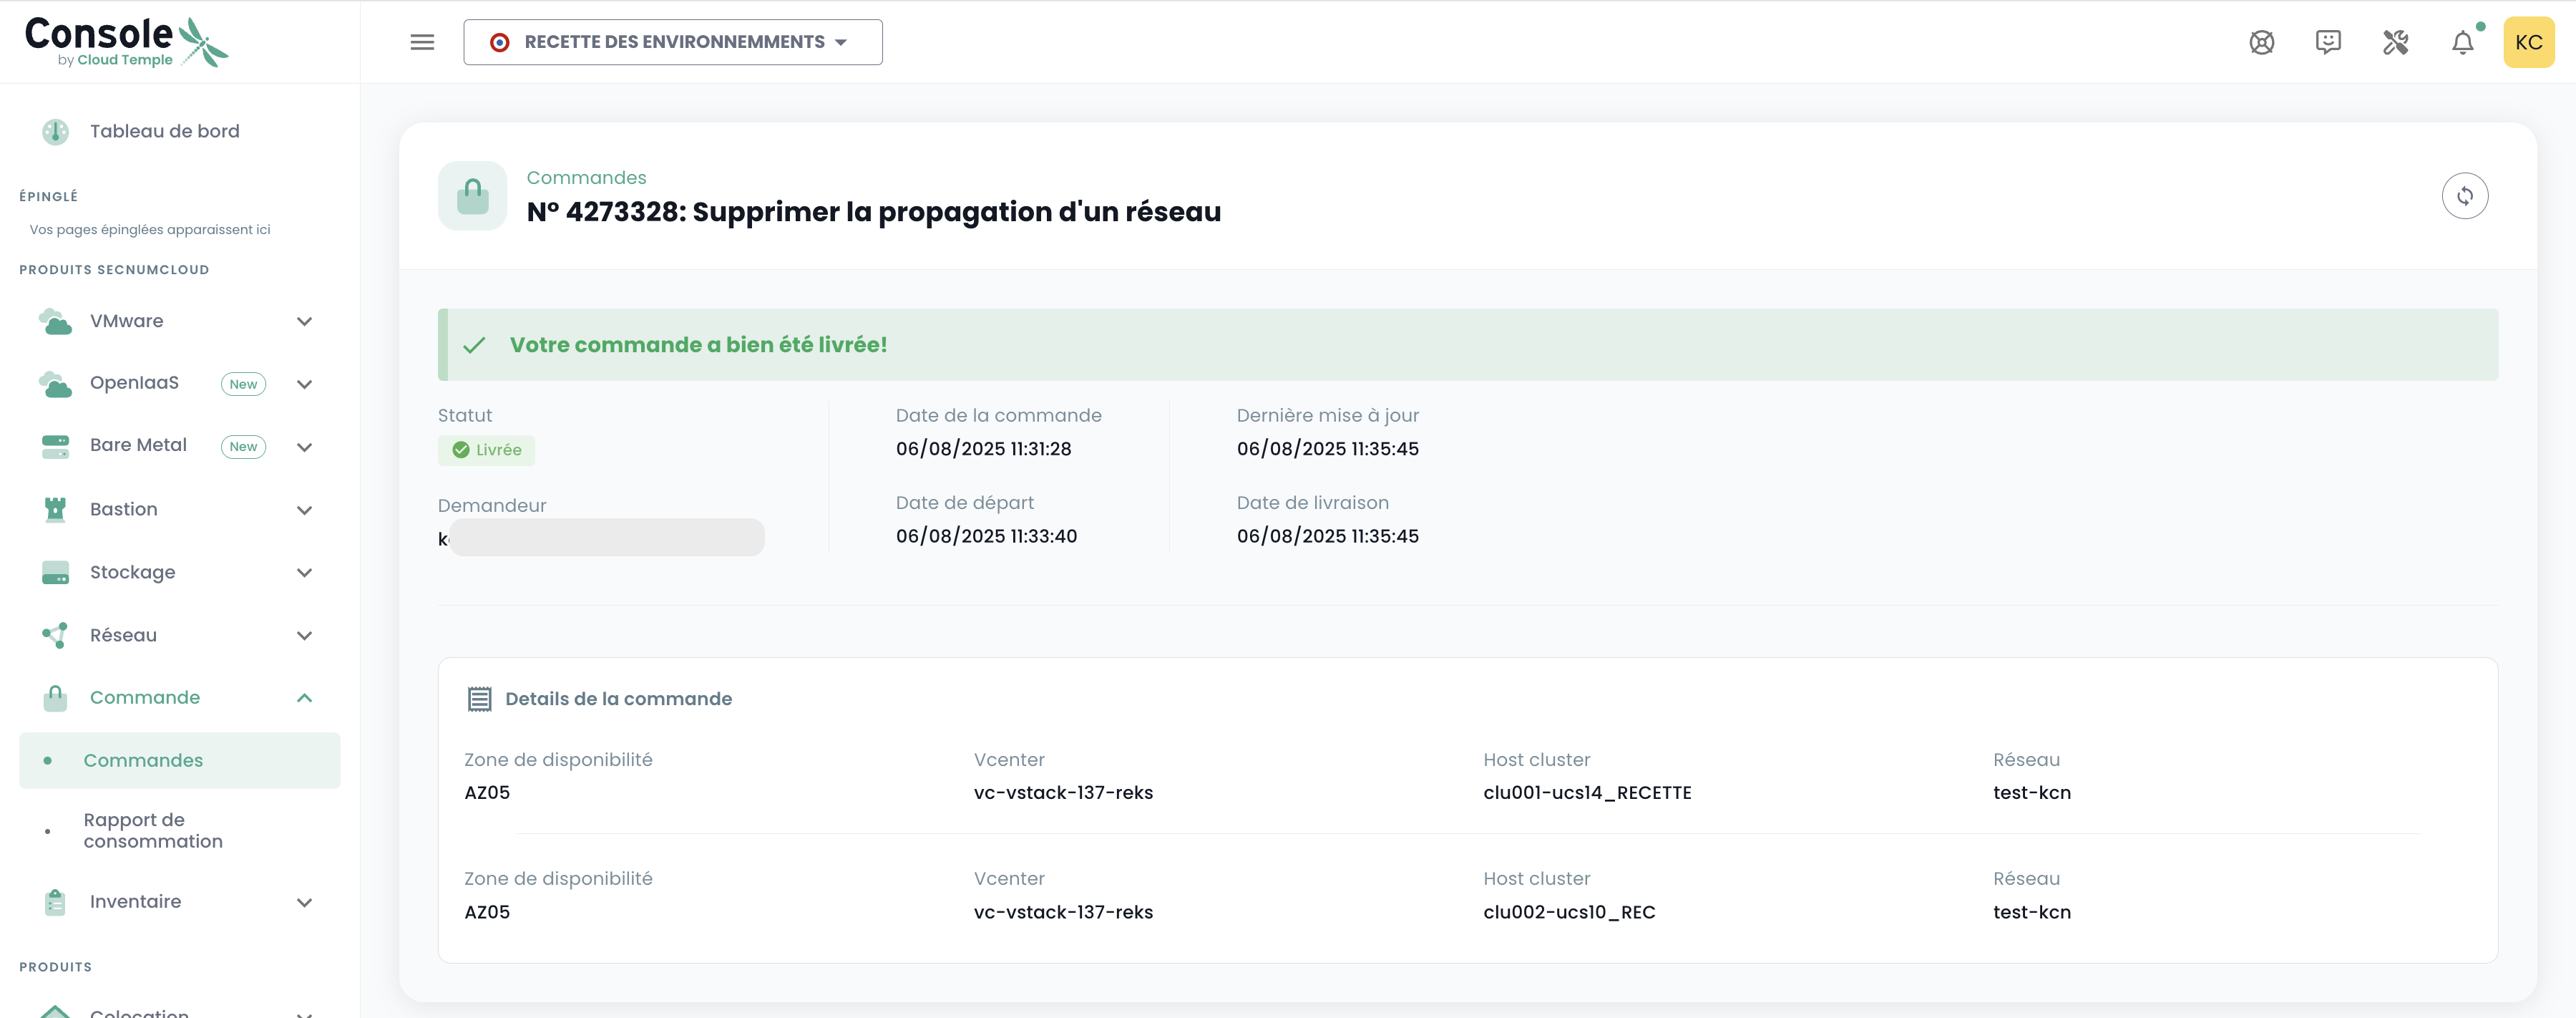Go to Tableau de bord
Image resolution: width=2576 pixels, height=1018 pixels.
(x=164, y=131)
